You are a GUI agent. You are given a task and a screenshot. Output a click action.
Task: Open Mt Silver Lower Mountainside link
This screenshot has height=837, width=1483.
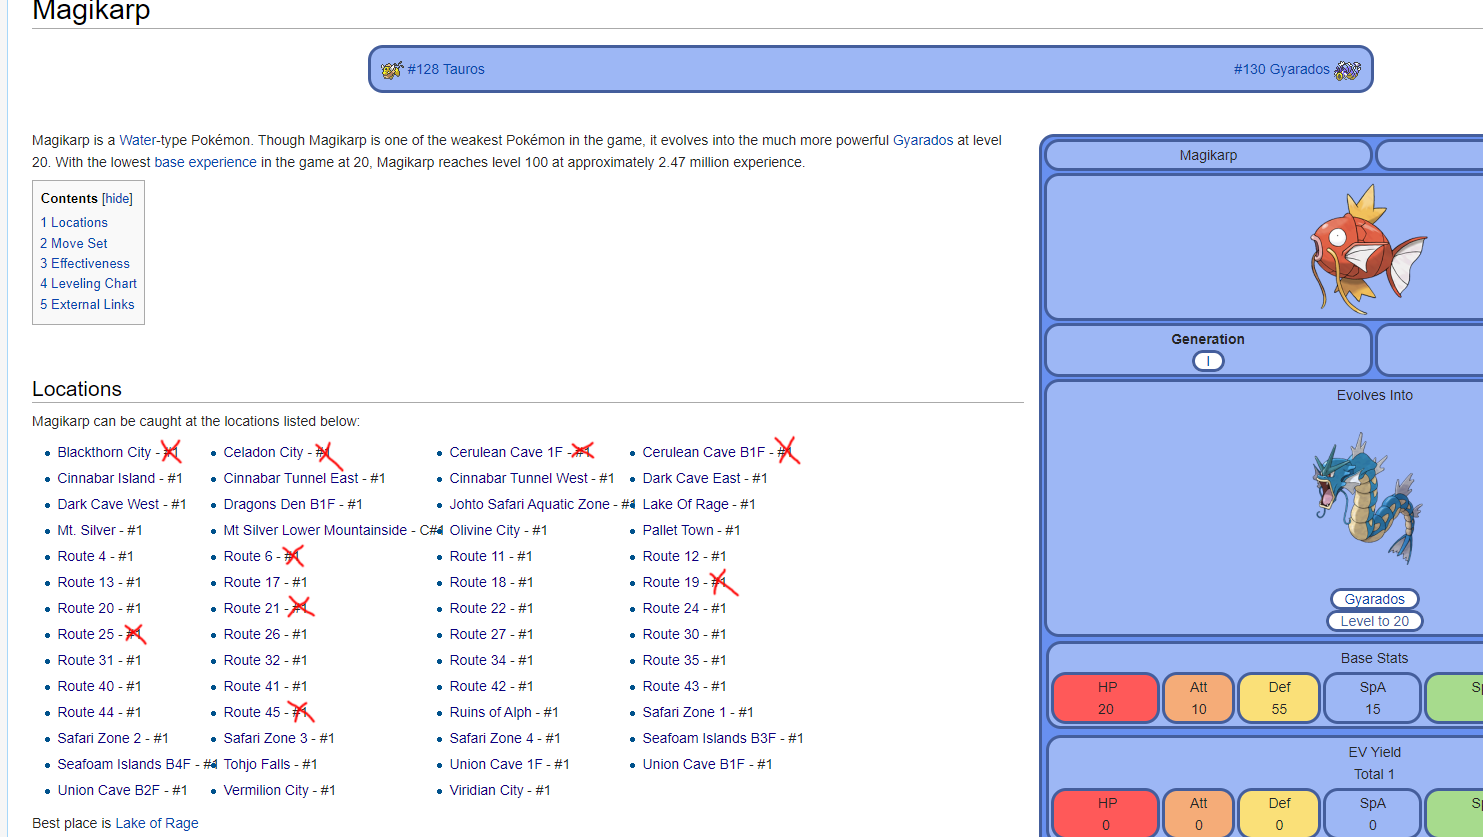(316, 530)
